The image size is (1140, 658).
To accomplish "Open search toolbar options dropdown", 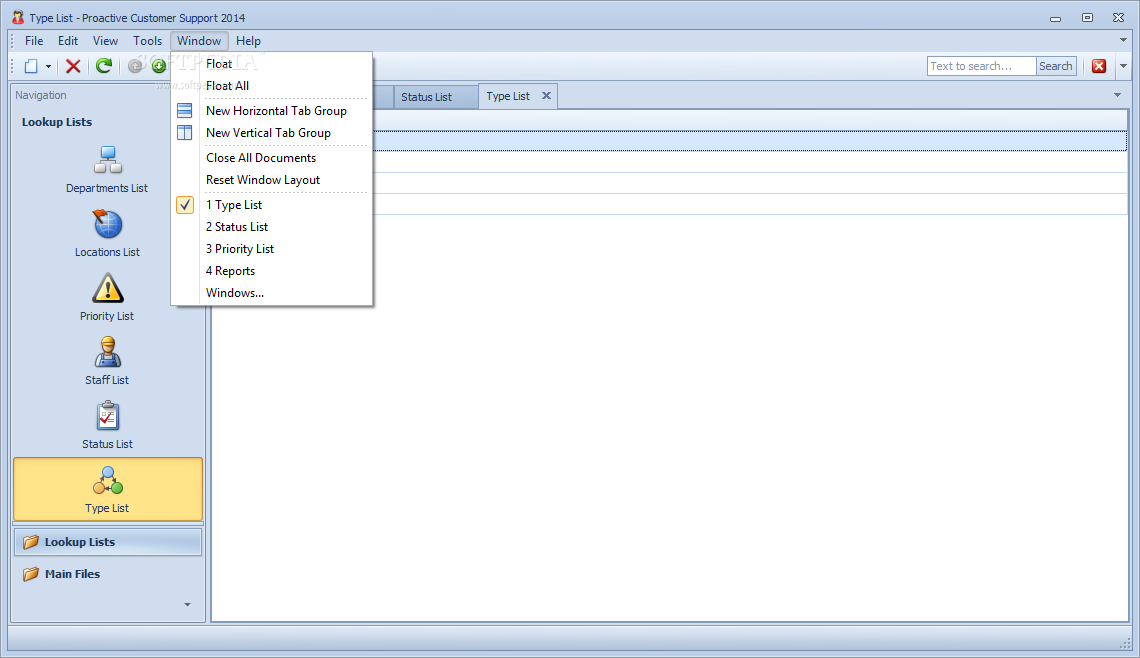I will tap(1123, 66).
